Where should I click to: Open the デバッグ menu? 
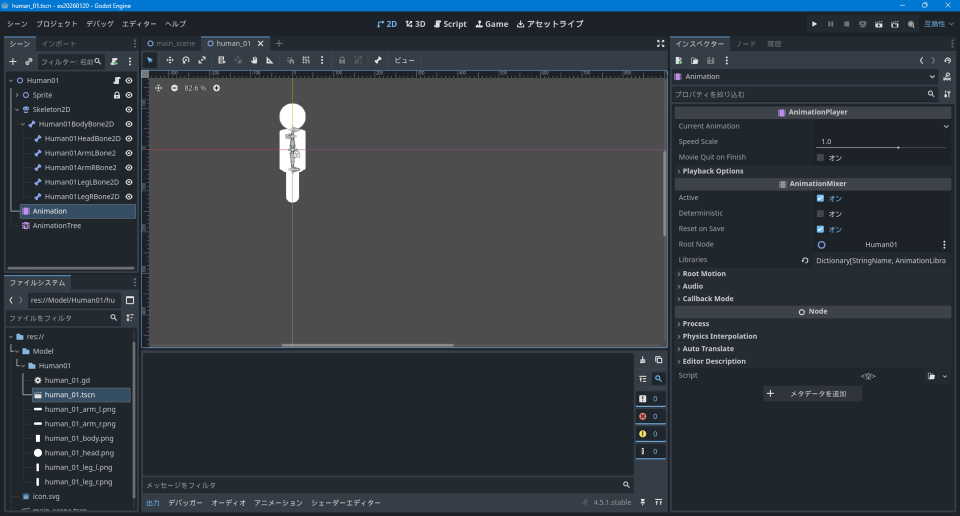tap(99, 23)
